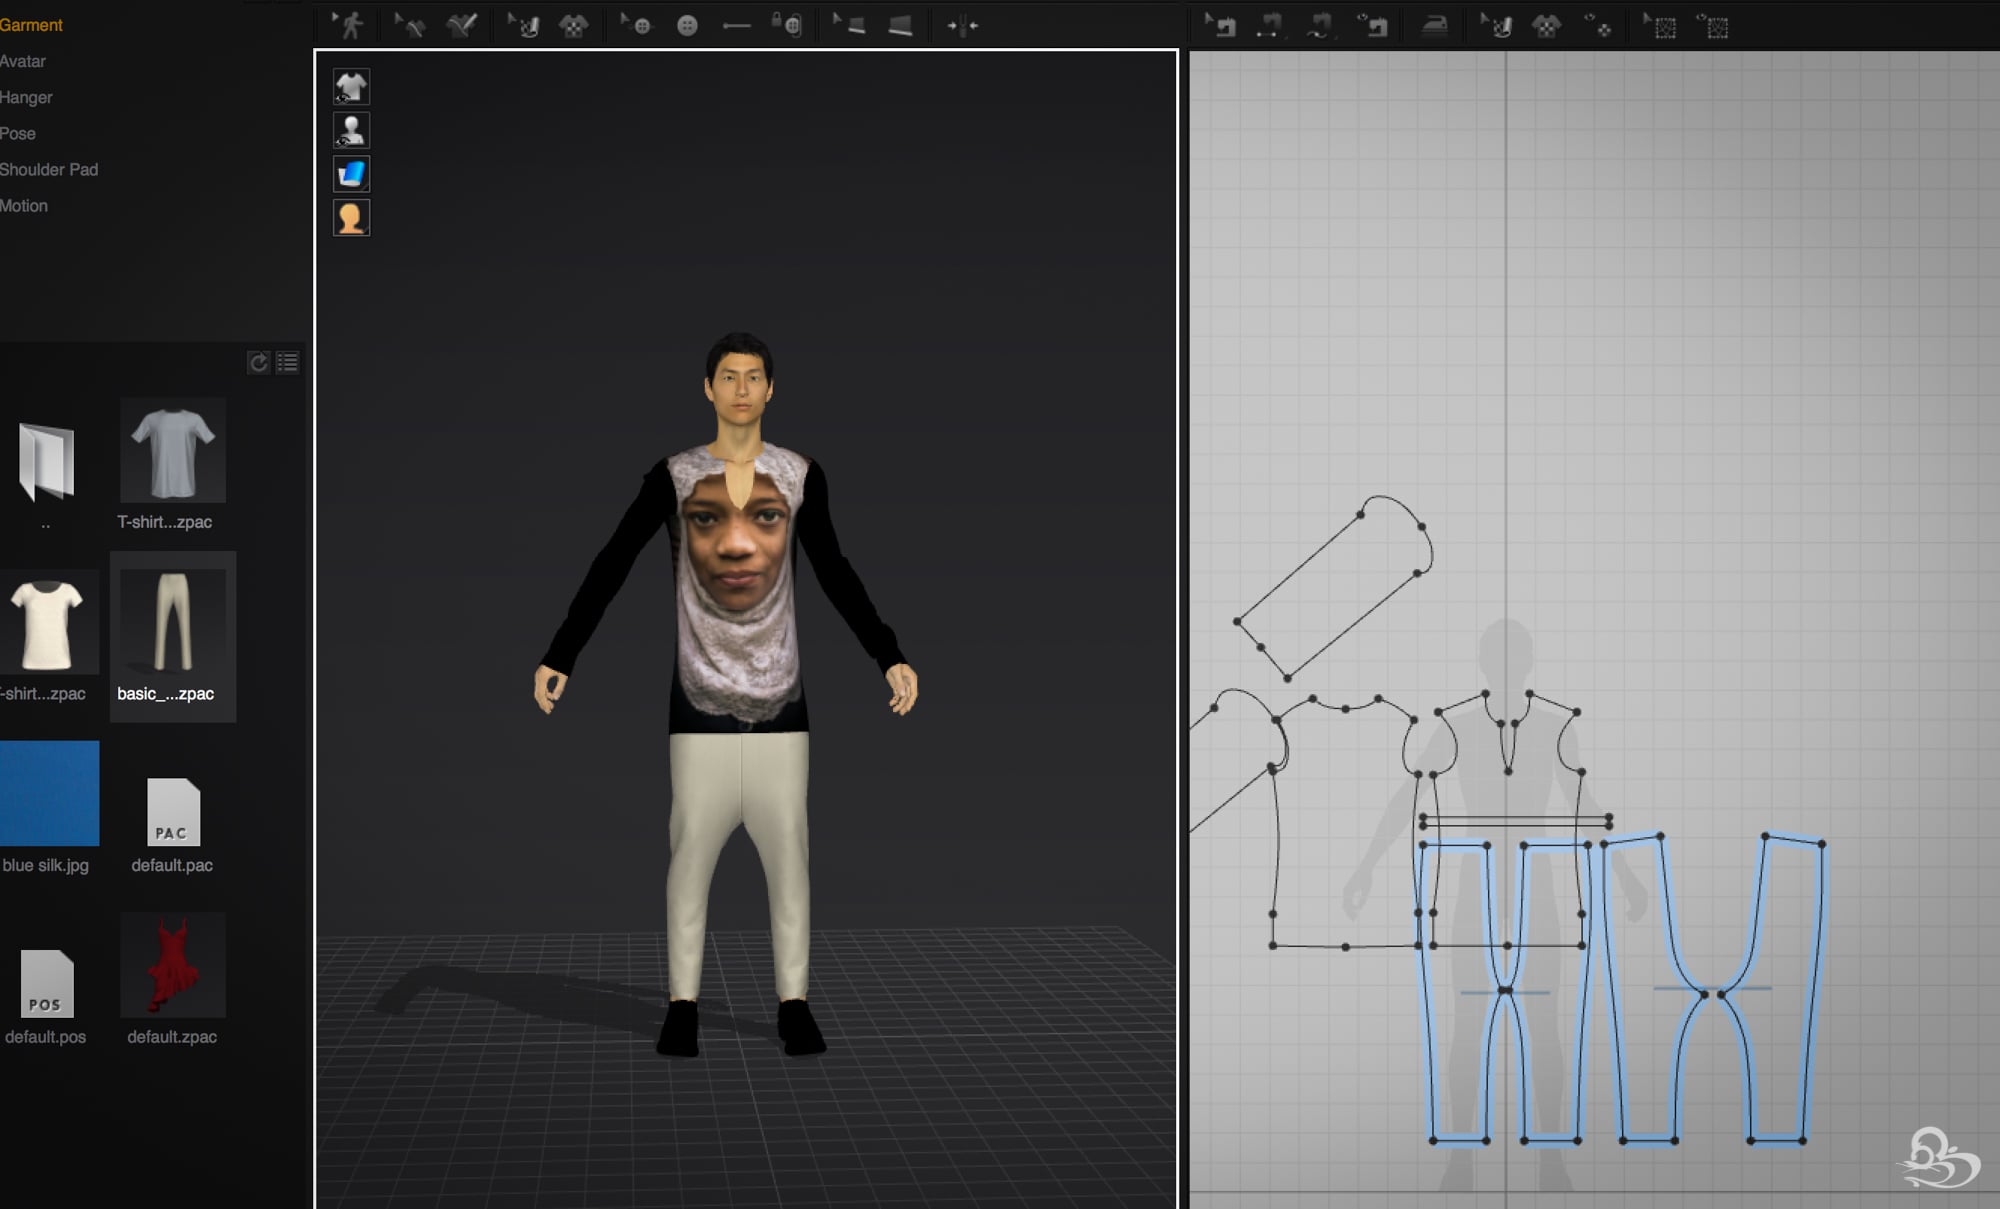Viewport: 2000px width, 1209px height.
Task: Toggle Show Sewing eye icon
Action: (x=1372, y=27)
